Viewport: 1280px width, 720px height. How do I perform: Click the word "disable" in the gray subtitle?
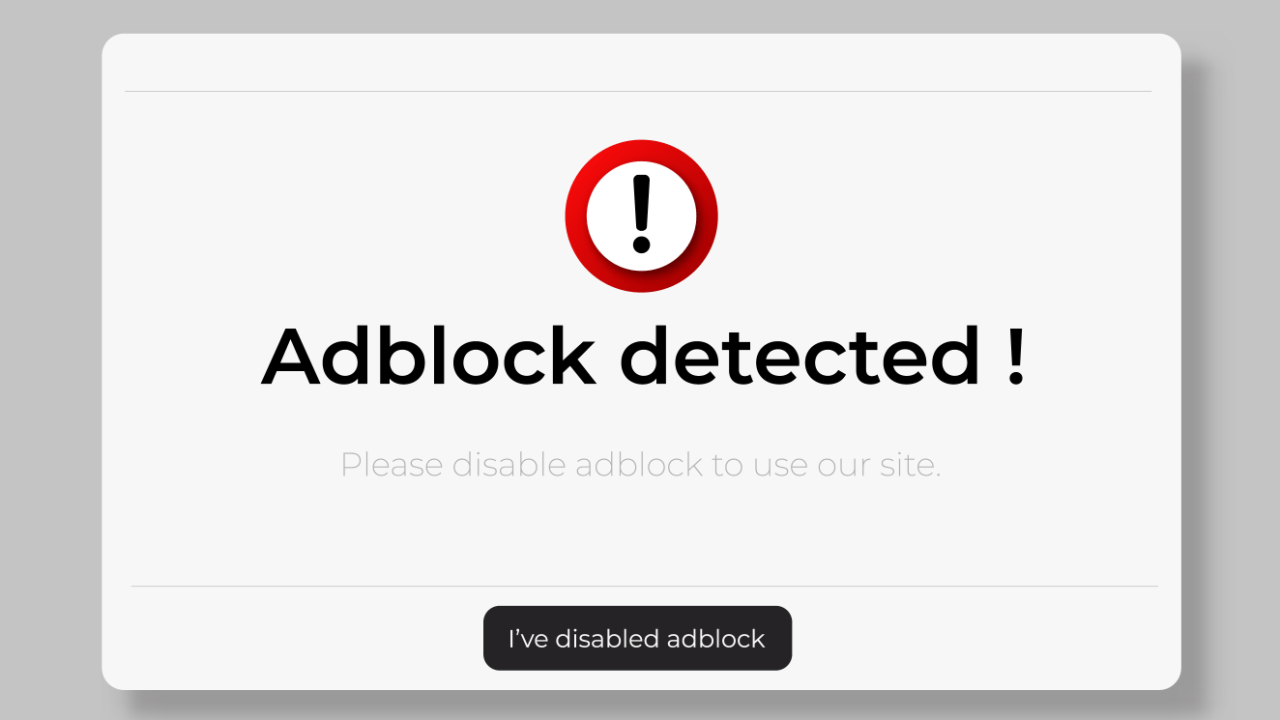(x=509, y=465)
